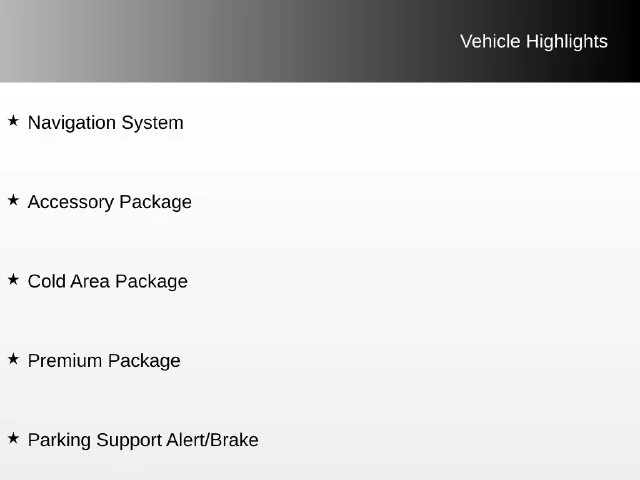Select the Navigation System highlight text
The height and width of the screenshot is (480, 640).
tap(106, 123)
